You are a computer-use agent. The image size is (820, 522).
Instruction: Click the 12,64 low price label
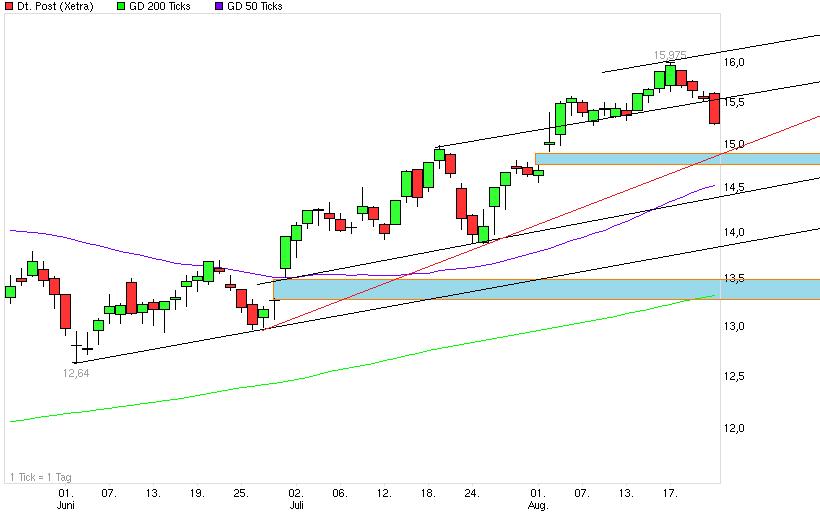click(x=76, y=373)
